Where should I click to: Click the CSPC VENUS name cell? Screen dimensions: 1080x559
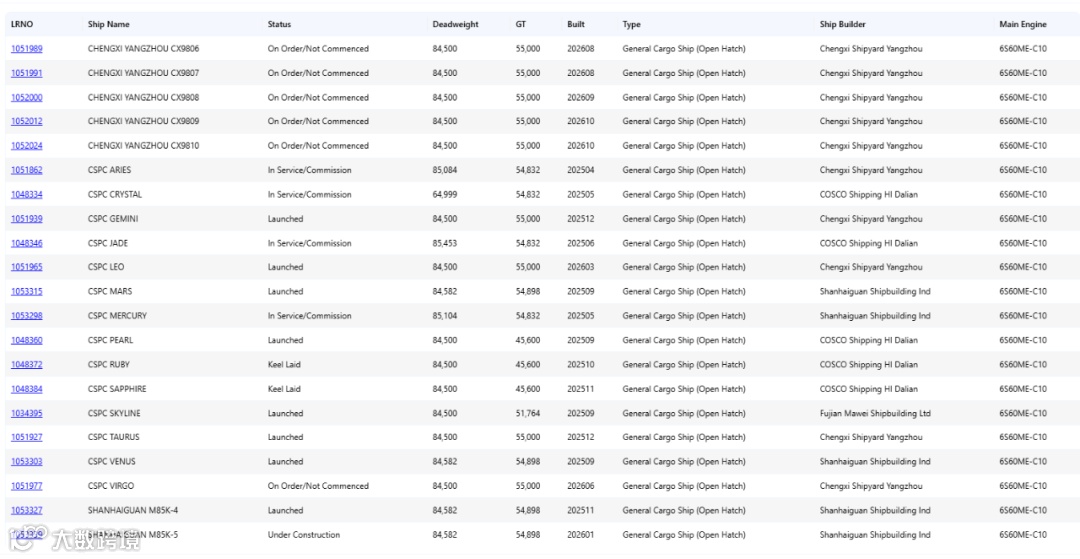(x=112, y=462)
